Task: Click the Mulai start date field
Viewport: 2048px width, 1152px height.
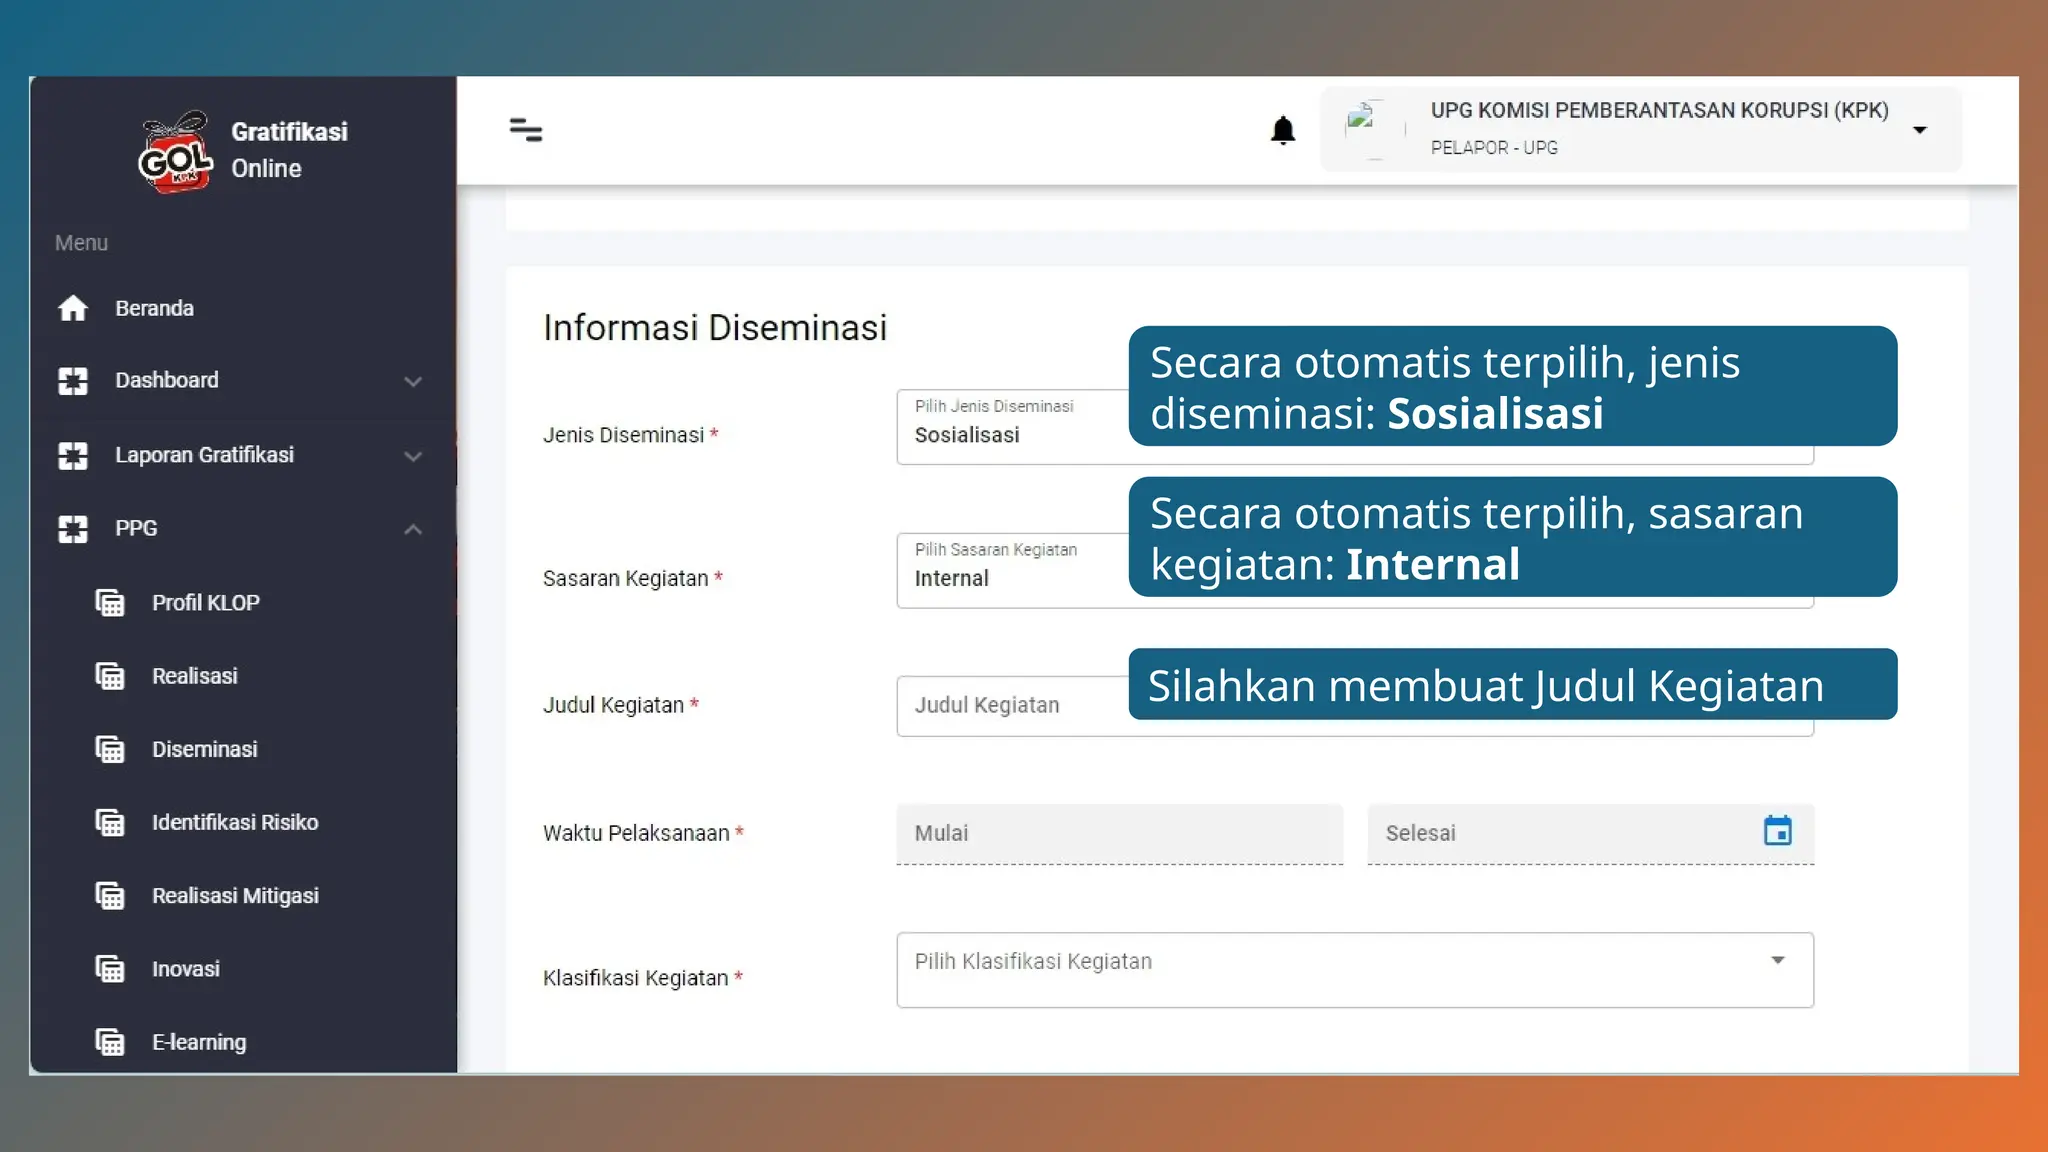Action: pyautogui.click(x=1118, y=833)
